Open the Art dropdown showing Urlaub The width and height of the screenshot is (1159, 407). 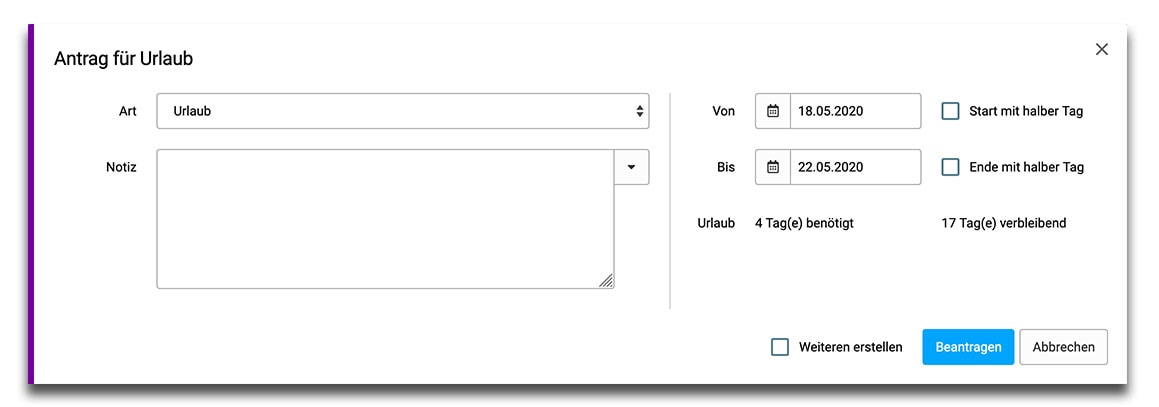tap(402, 111)
